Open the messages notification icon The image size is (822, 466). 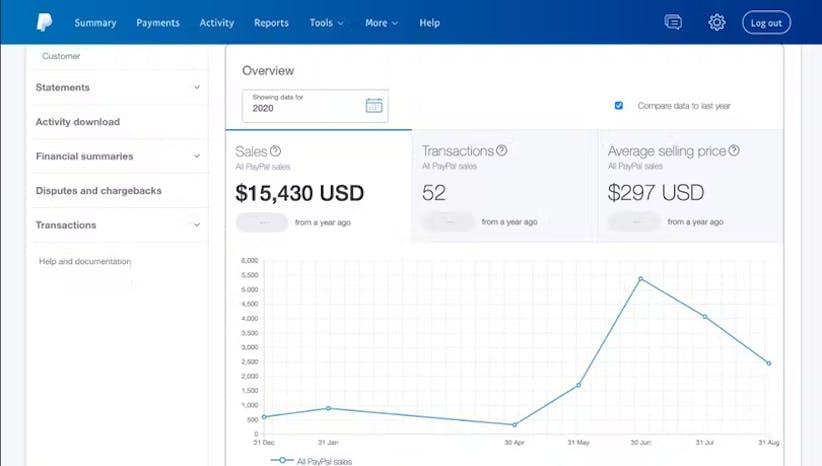[673, 22]
